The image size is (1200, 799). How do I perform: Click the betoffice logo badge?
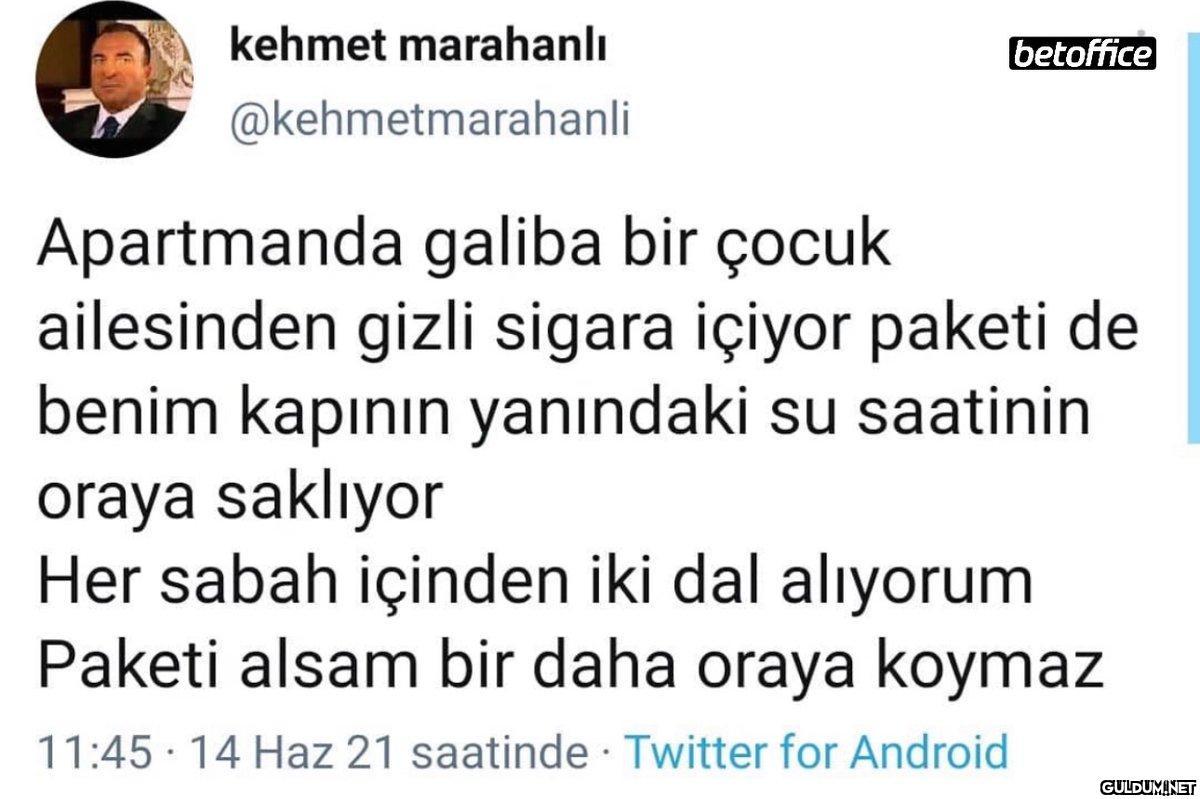point(1082,53)
